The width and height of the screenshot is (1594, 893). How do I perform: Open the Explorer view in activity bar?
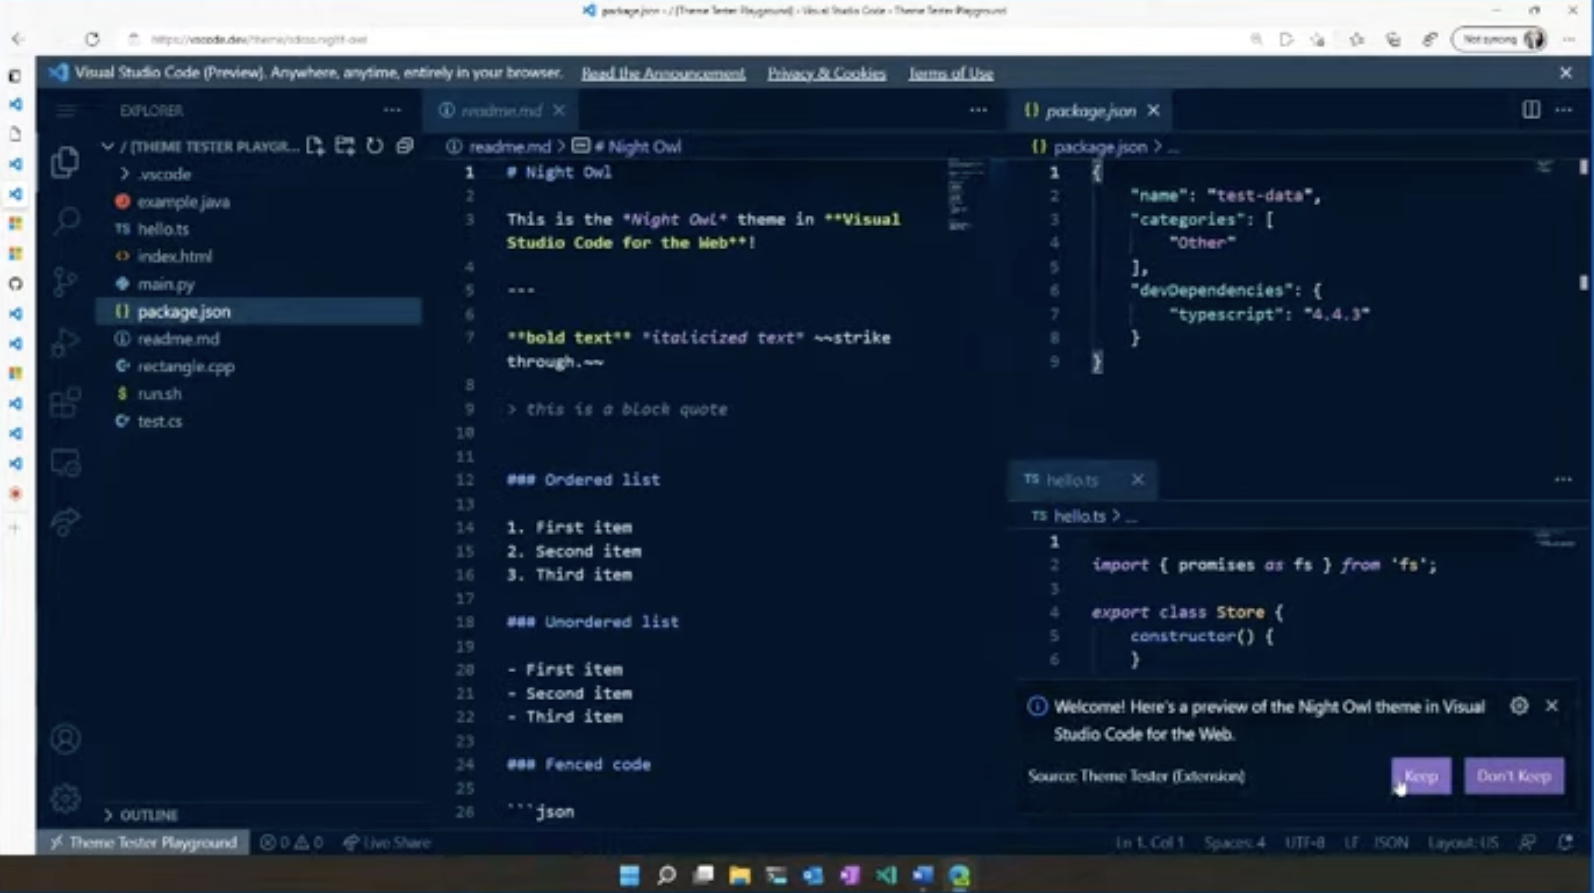[65, 162]
